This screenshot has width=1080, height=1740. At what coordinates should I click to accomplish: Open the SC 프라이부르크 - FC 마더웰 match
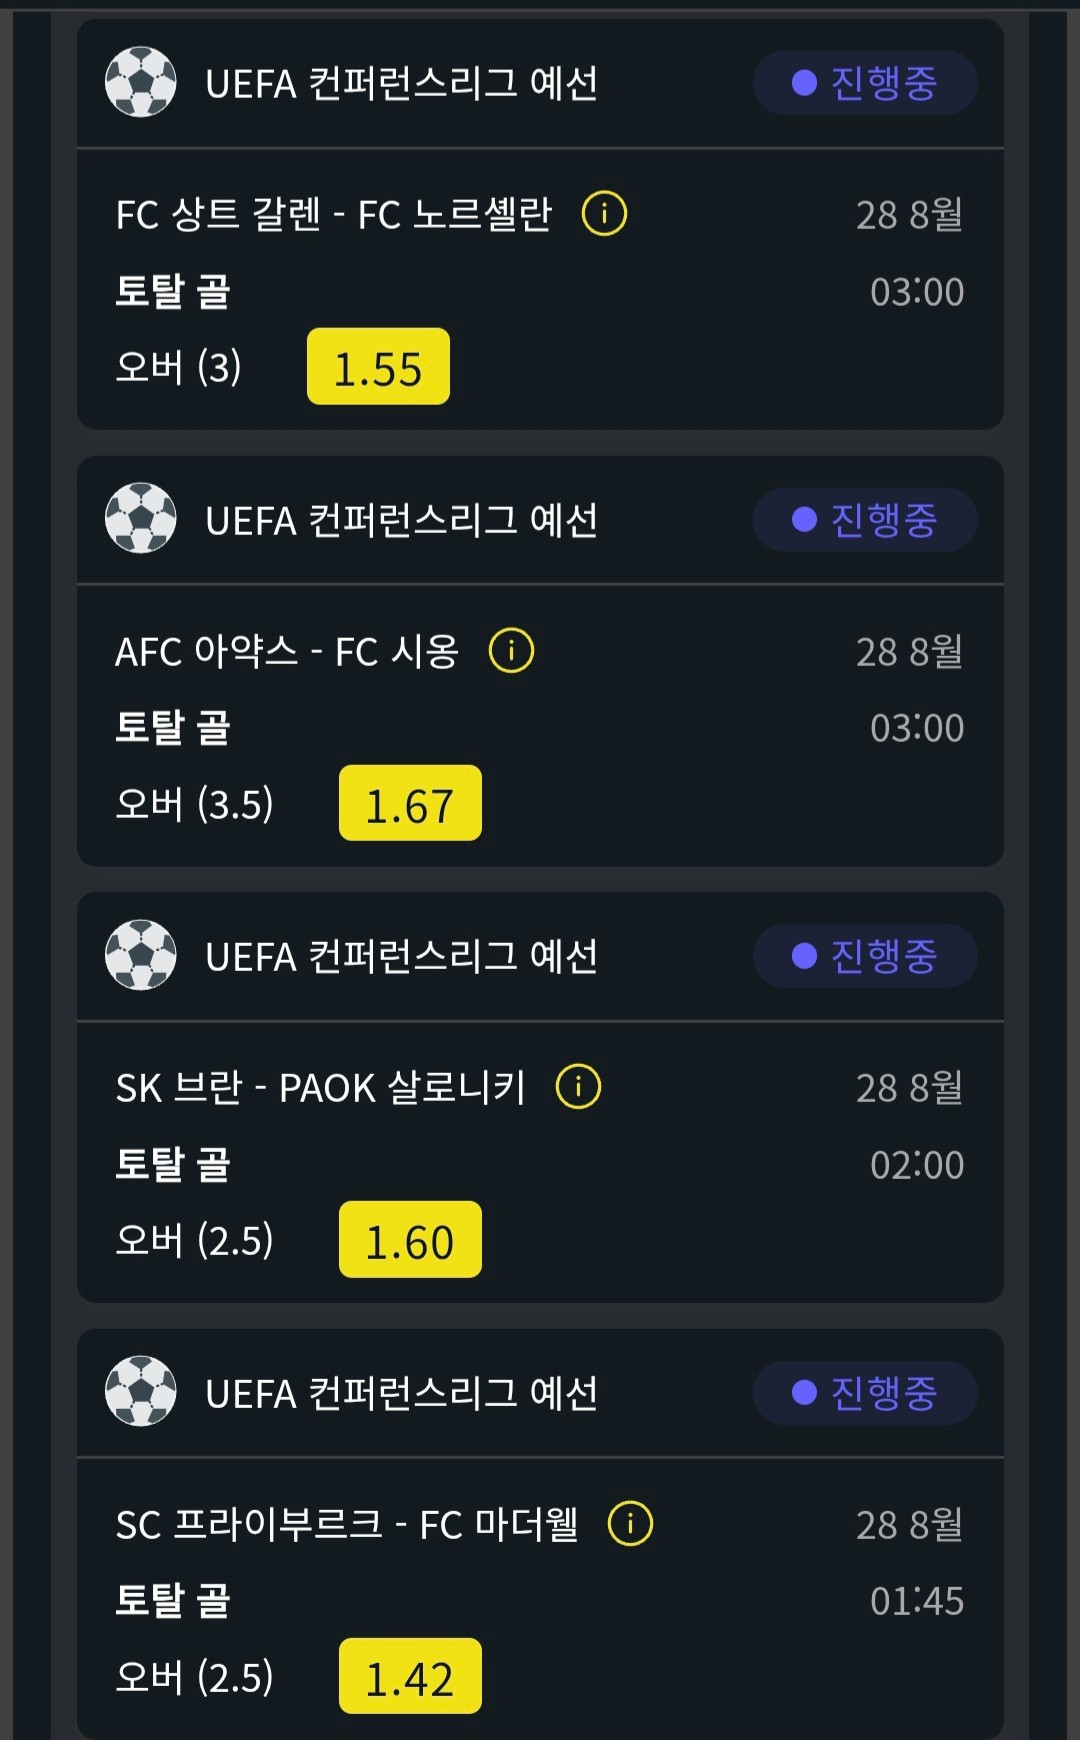tap(347, 1524)
